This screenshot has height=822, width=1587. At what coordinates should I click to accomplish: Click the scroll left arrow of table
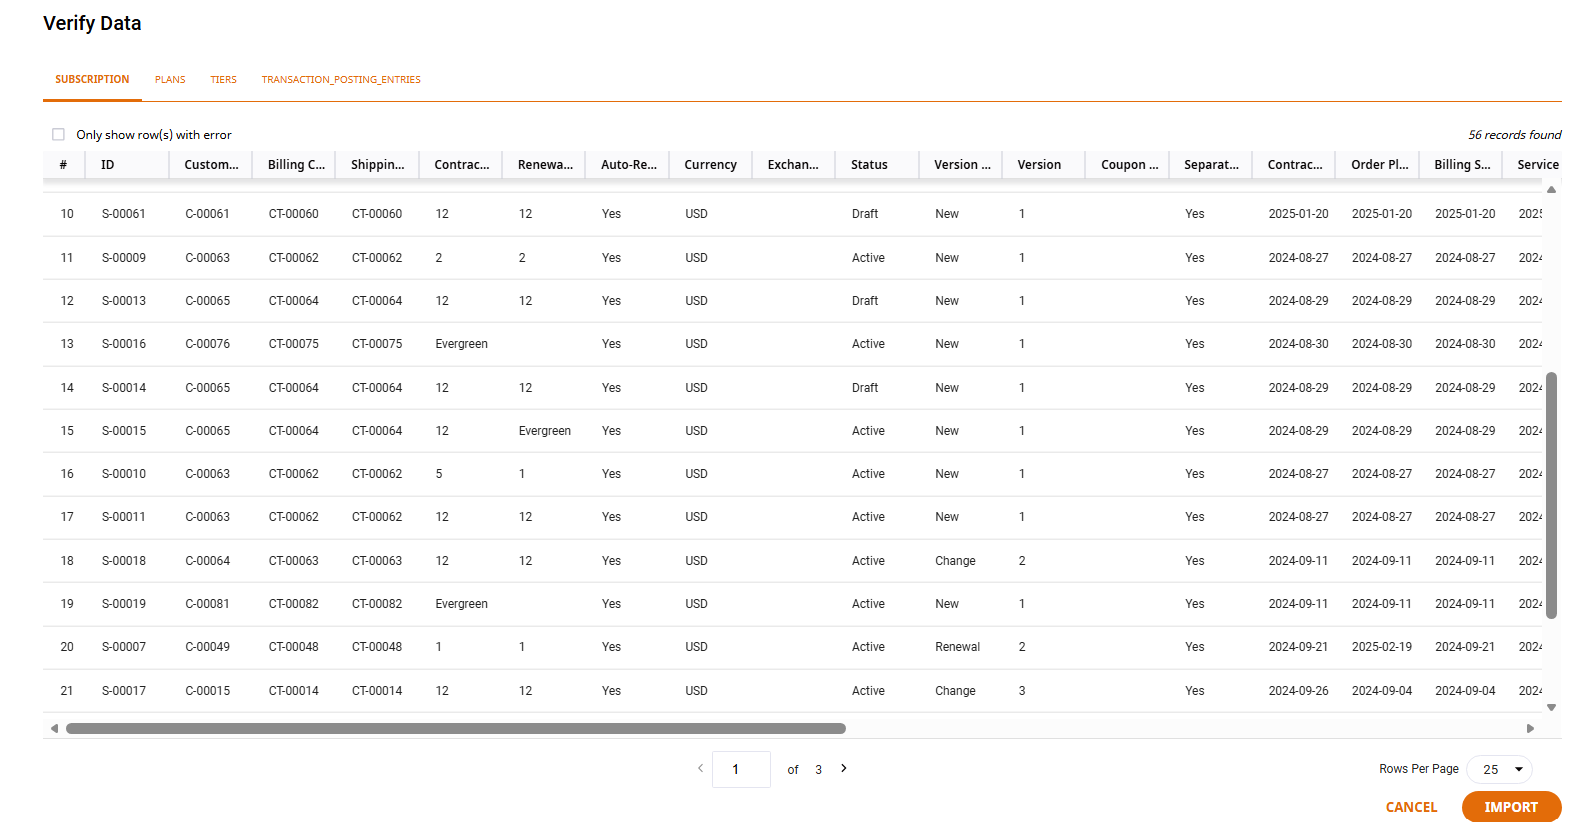tap(54, 729)
